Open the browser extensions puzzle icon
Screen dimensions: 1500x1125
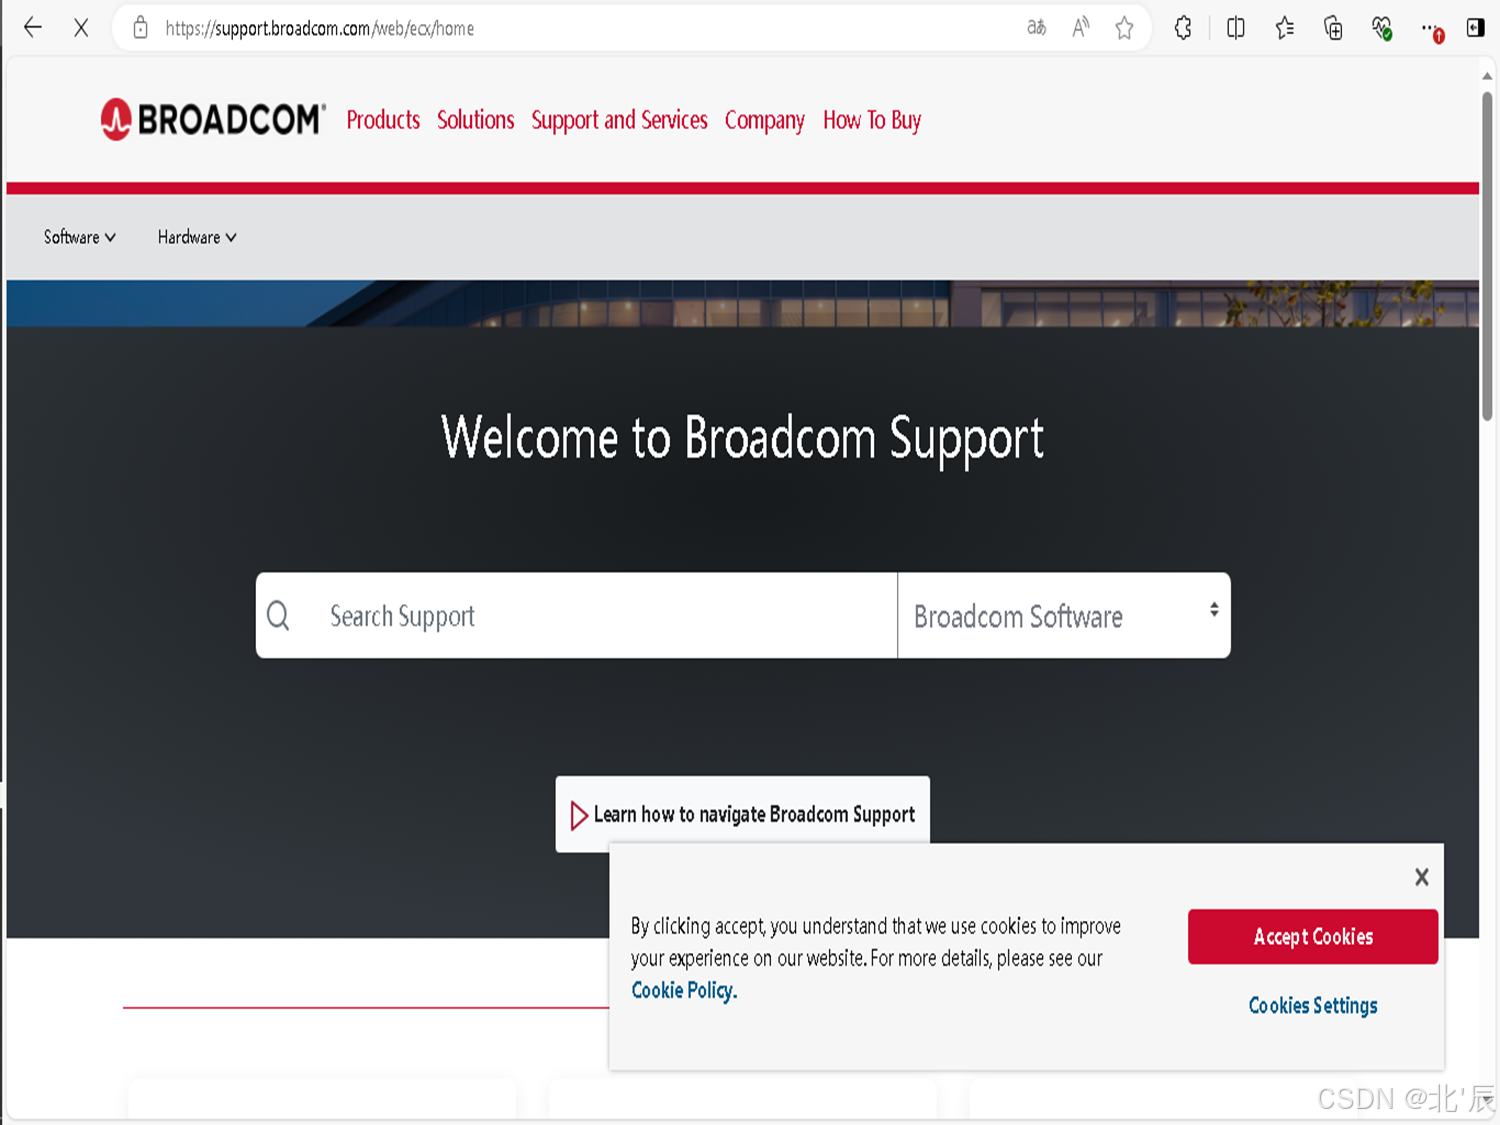(x=1183, y=28)
